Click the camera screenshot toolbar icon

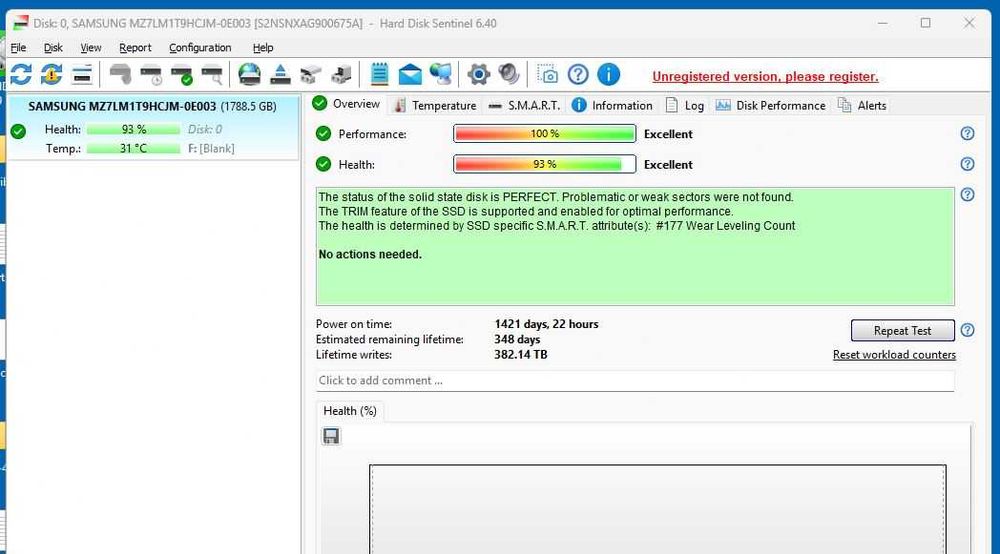pyautogui.click(x=547, y=75)
